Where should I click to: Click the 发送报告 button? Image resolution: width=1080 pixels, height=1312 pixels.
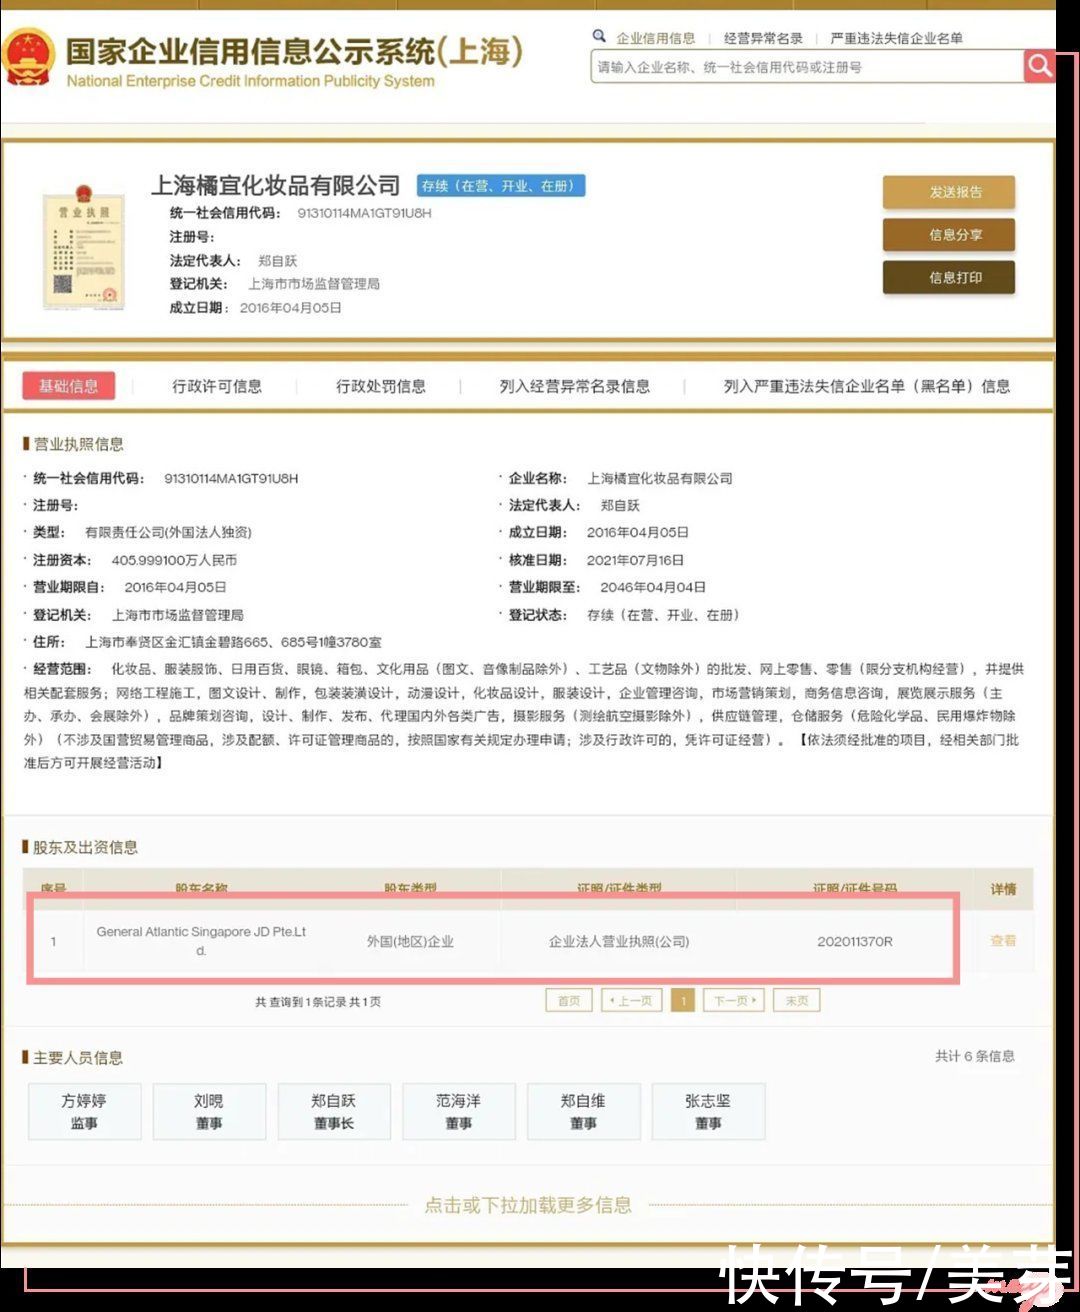pos(949,192)
